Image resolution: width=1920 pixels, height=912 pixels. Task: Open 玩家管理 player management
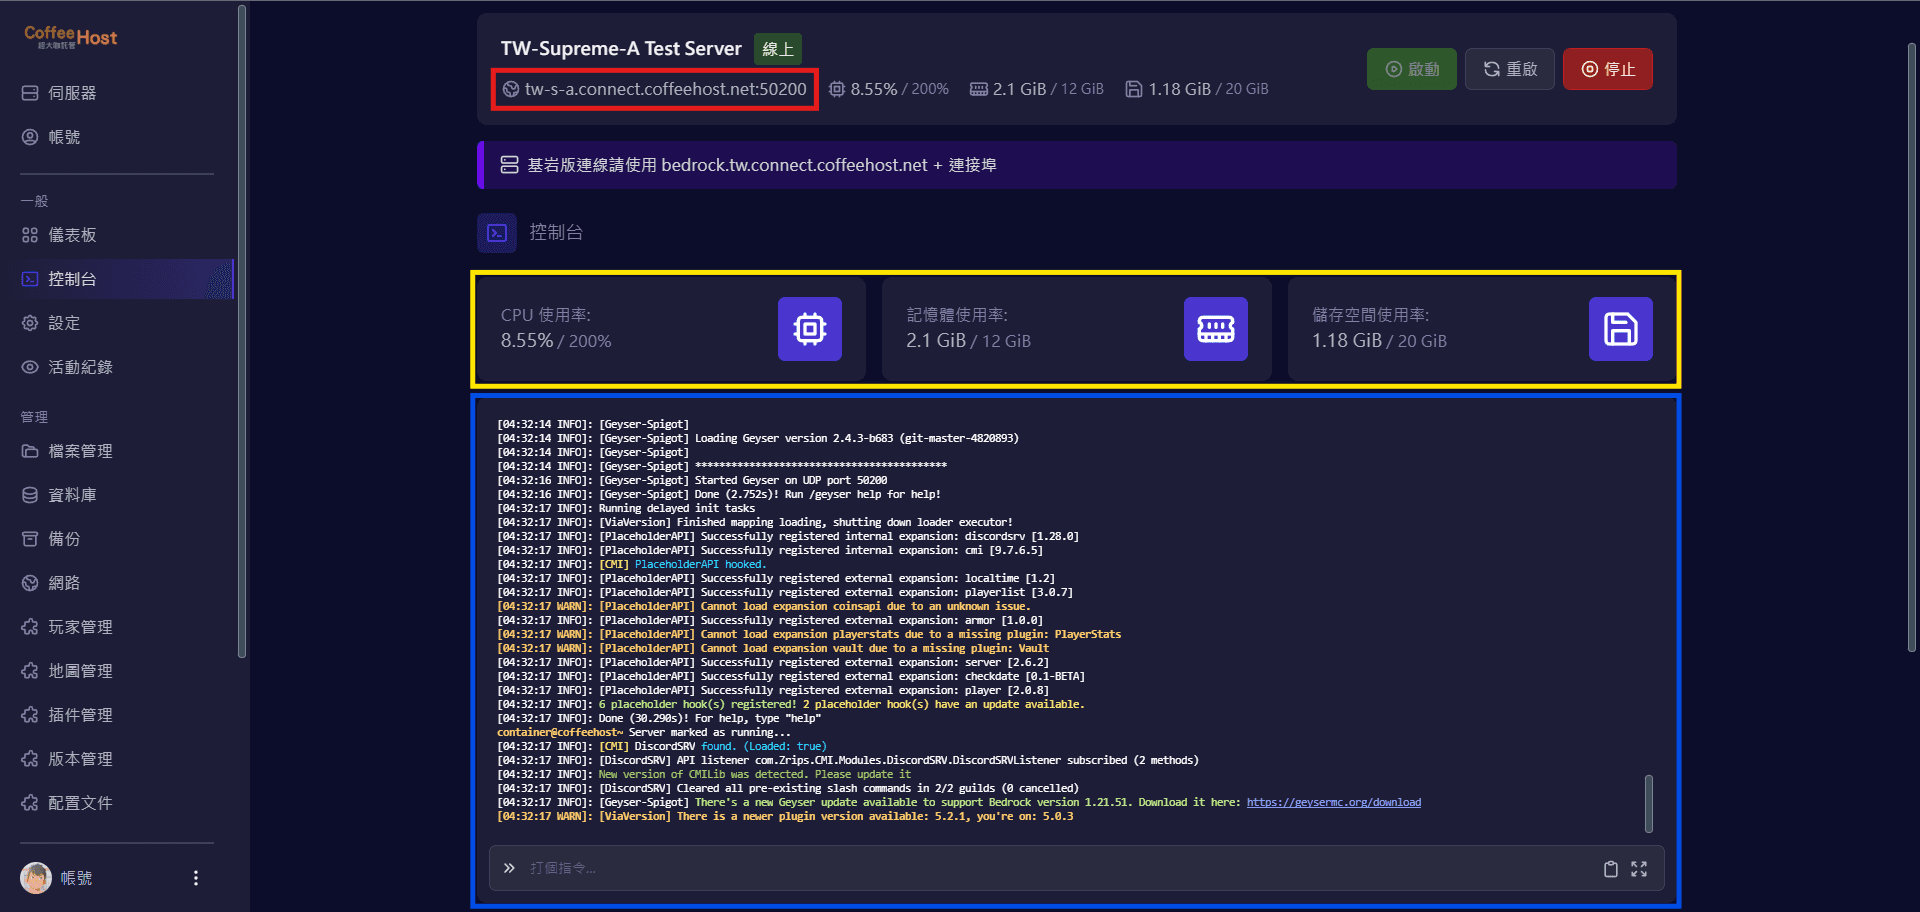(x=117, y=627)
